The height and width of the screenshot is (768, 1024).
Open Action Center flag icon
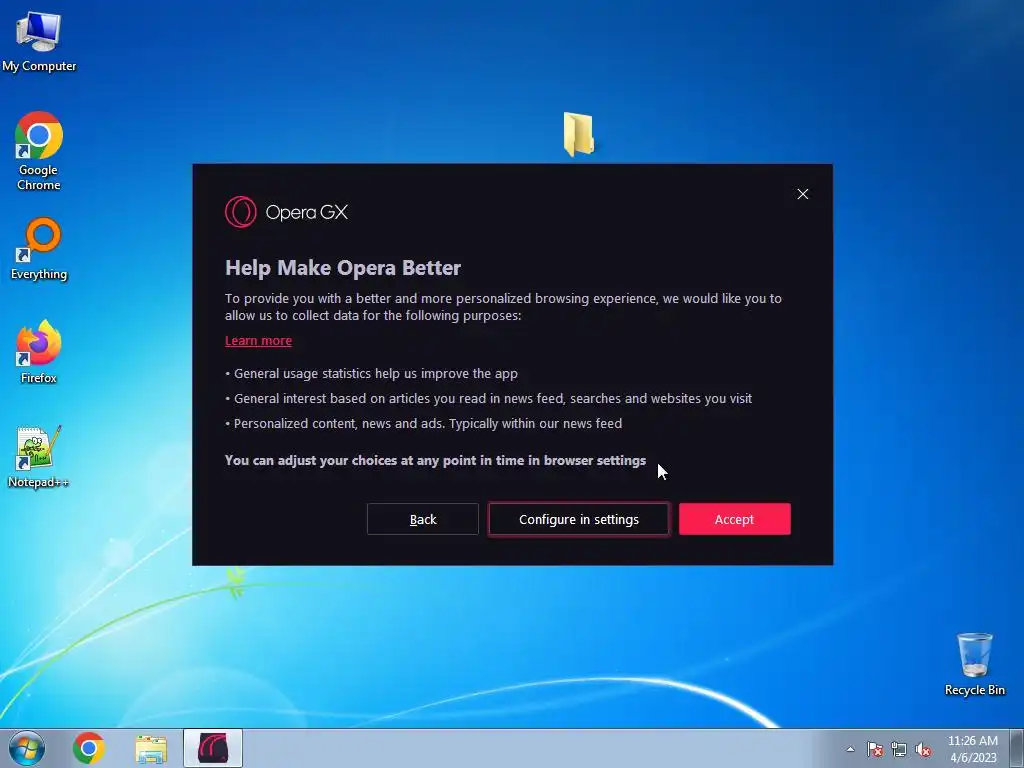point(874,749)
